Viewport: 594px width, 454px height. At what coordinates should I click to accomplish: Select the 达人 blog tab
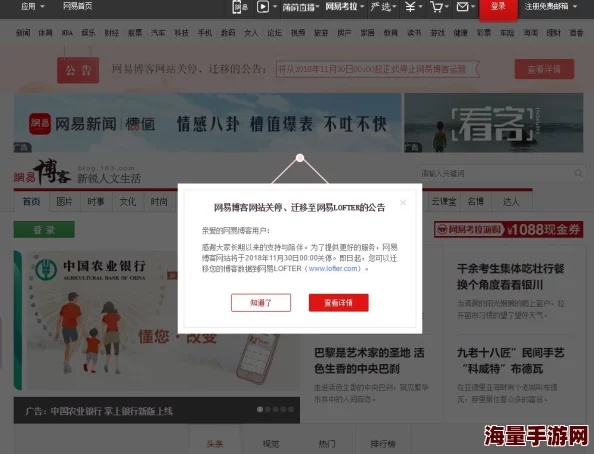point(511,202)
